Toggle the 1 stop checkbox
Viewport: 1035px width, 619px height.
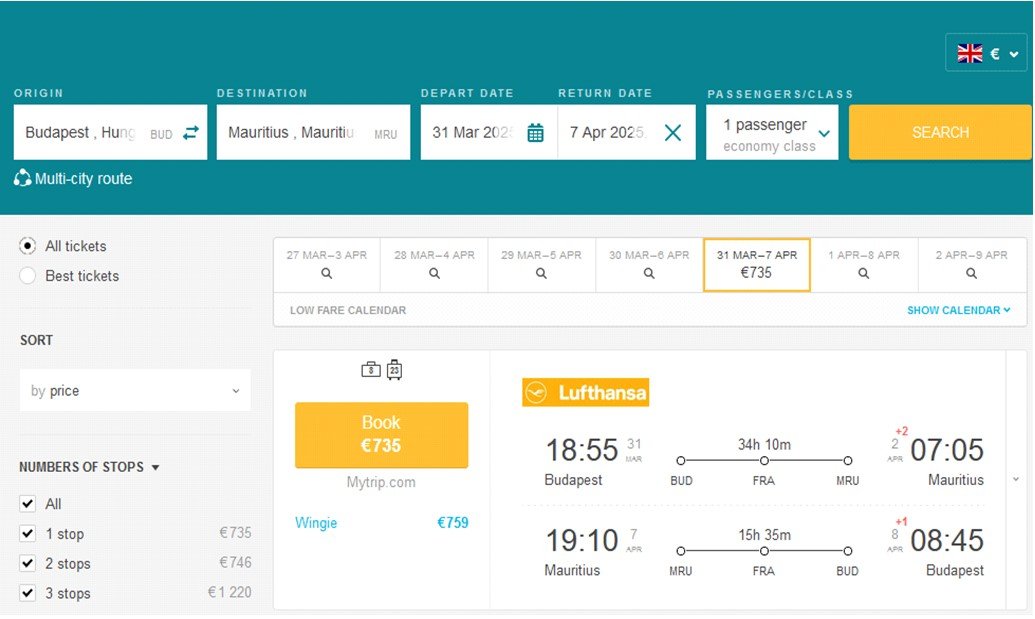click(x=28, y=533)
